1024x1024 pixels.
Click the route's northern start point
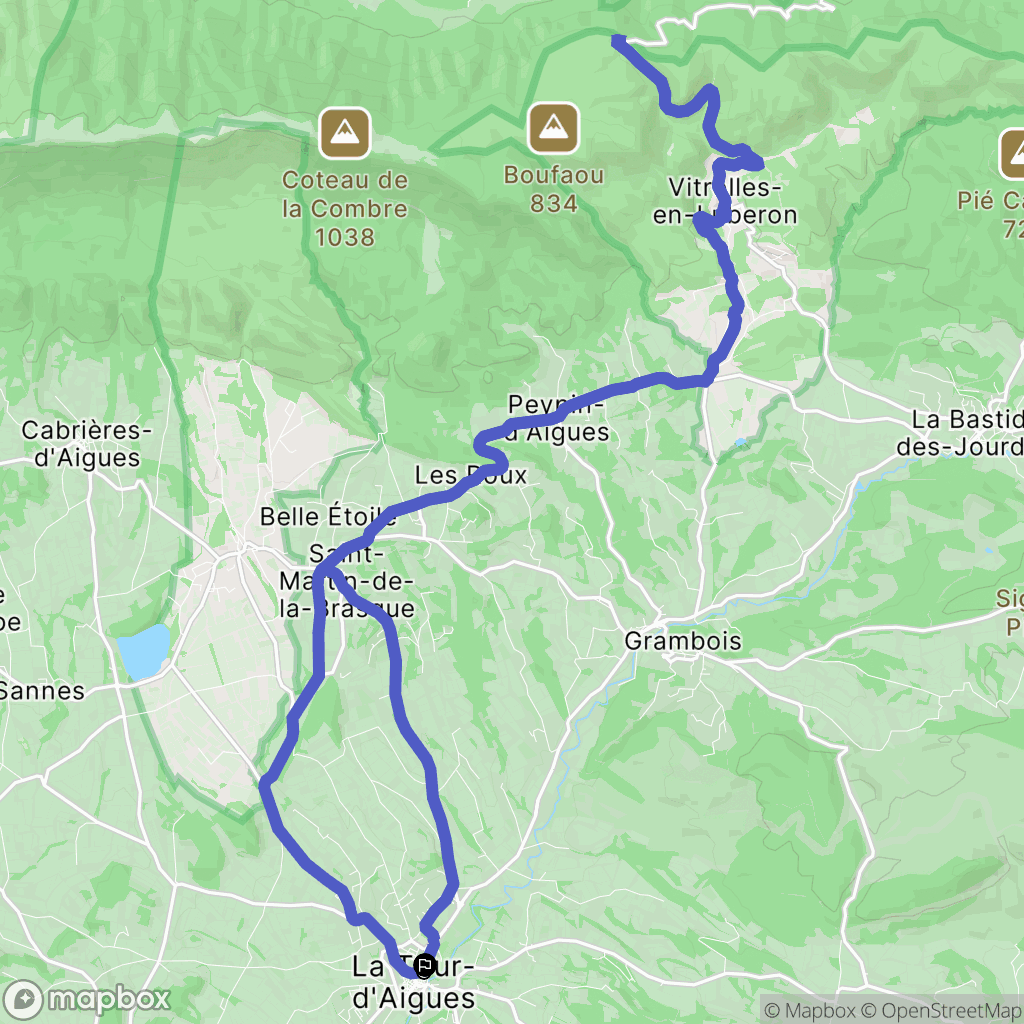tap(617, 40)
